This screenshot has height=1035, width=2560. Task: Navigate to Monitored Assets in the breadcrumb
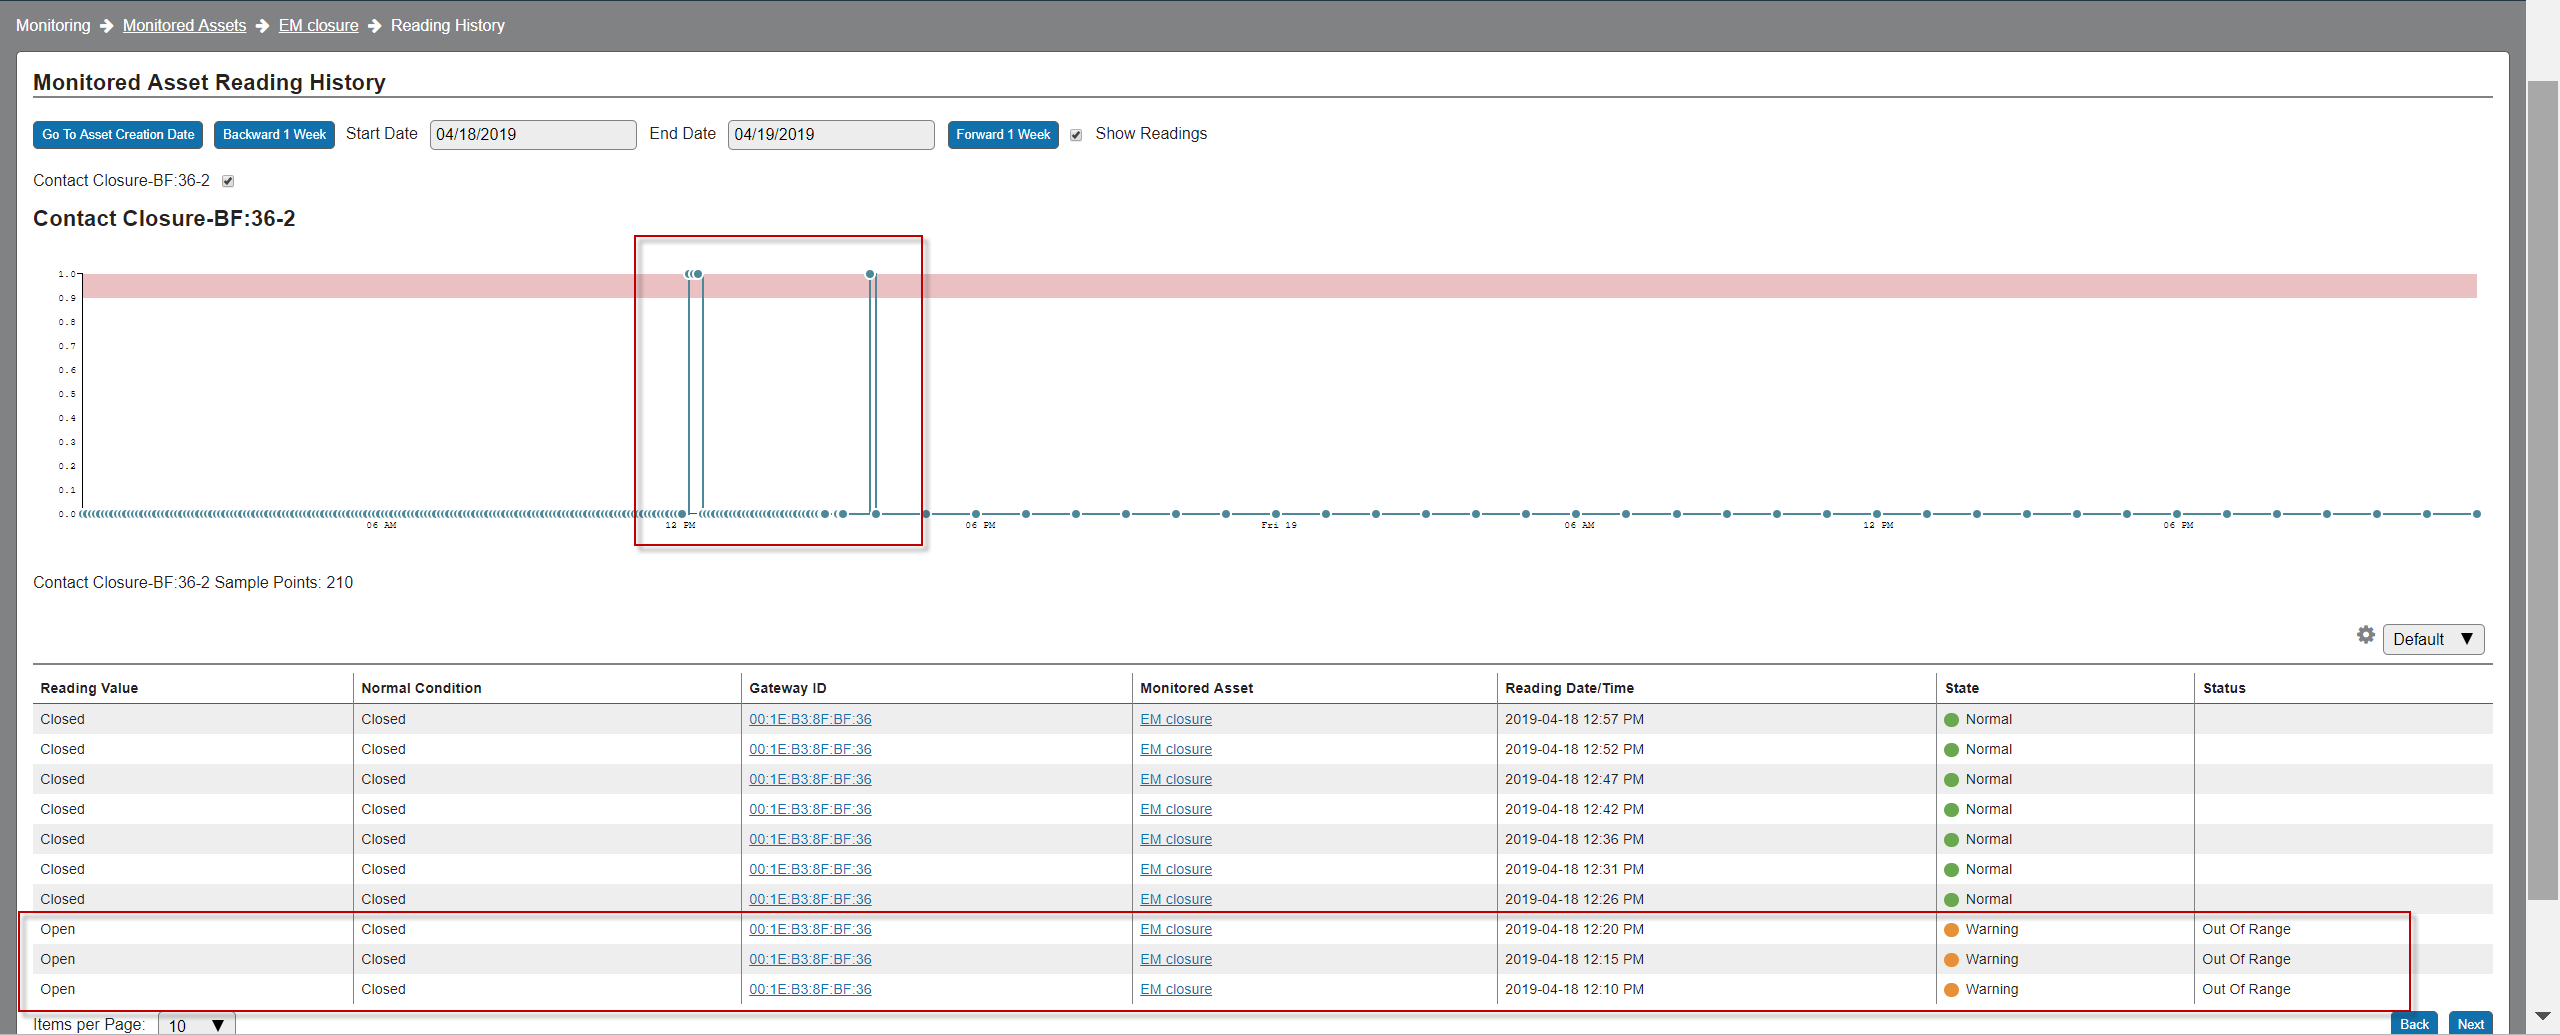click(x=183, y=25)
